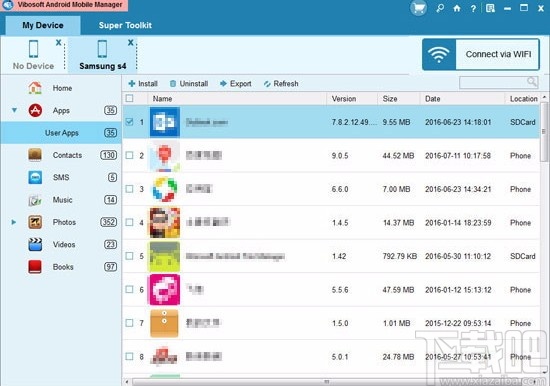
Task: Click the game app icon in row 4
Action: (x=165, y=223)
